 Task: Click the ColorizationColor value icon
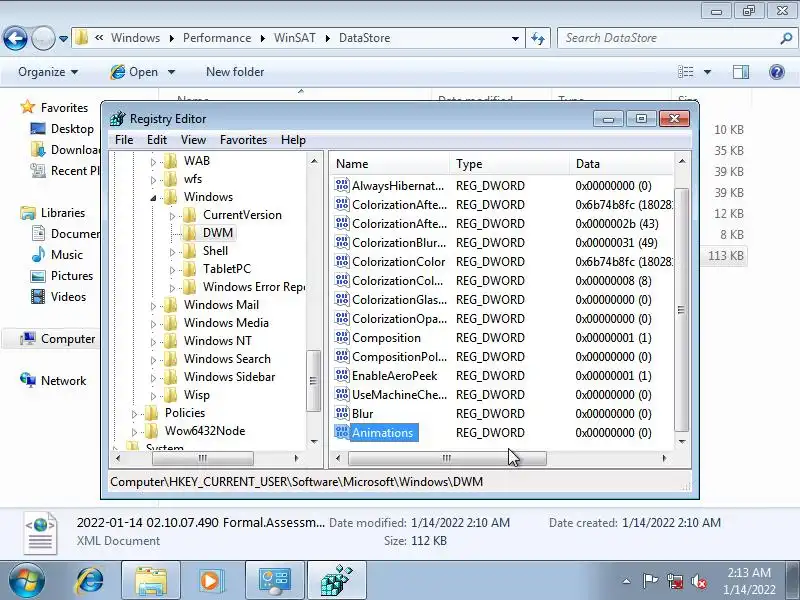pos(341,261)
